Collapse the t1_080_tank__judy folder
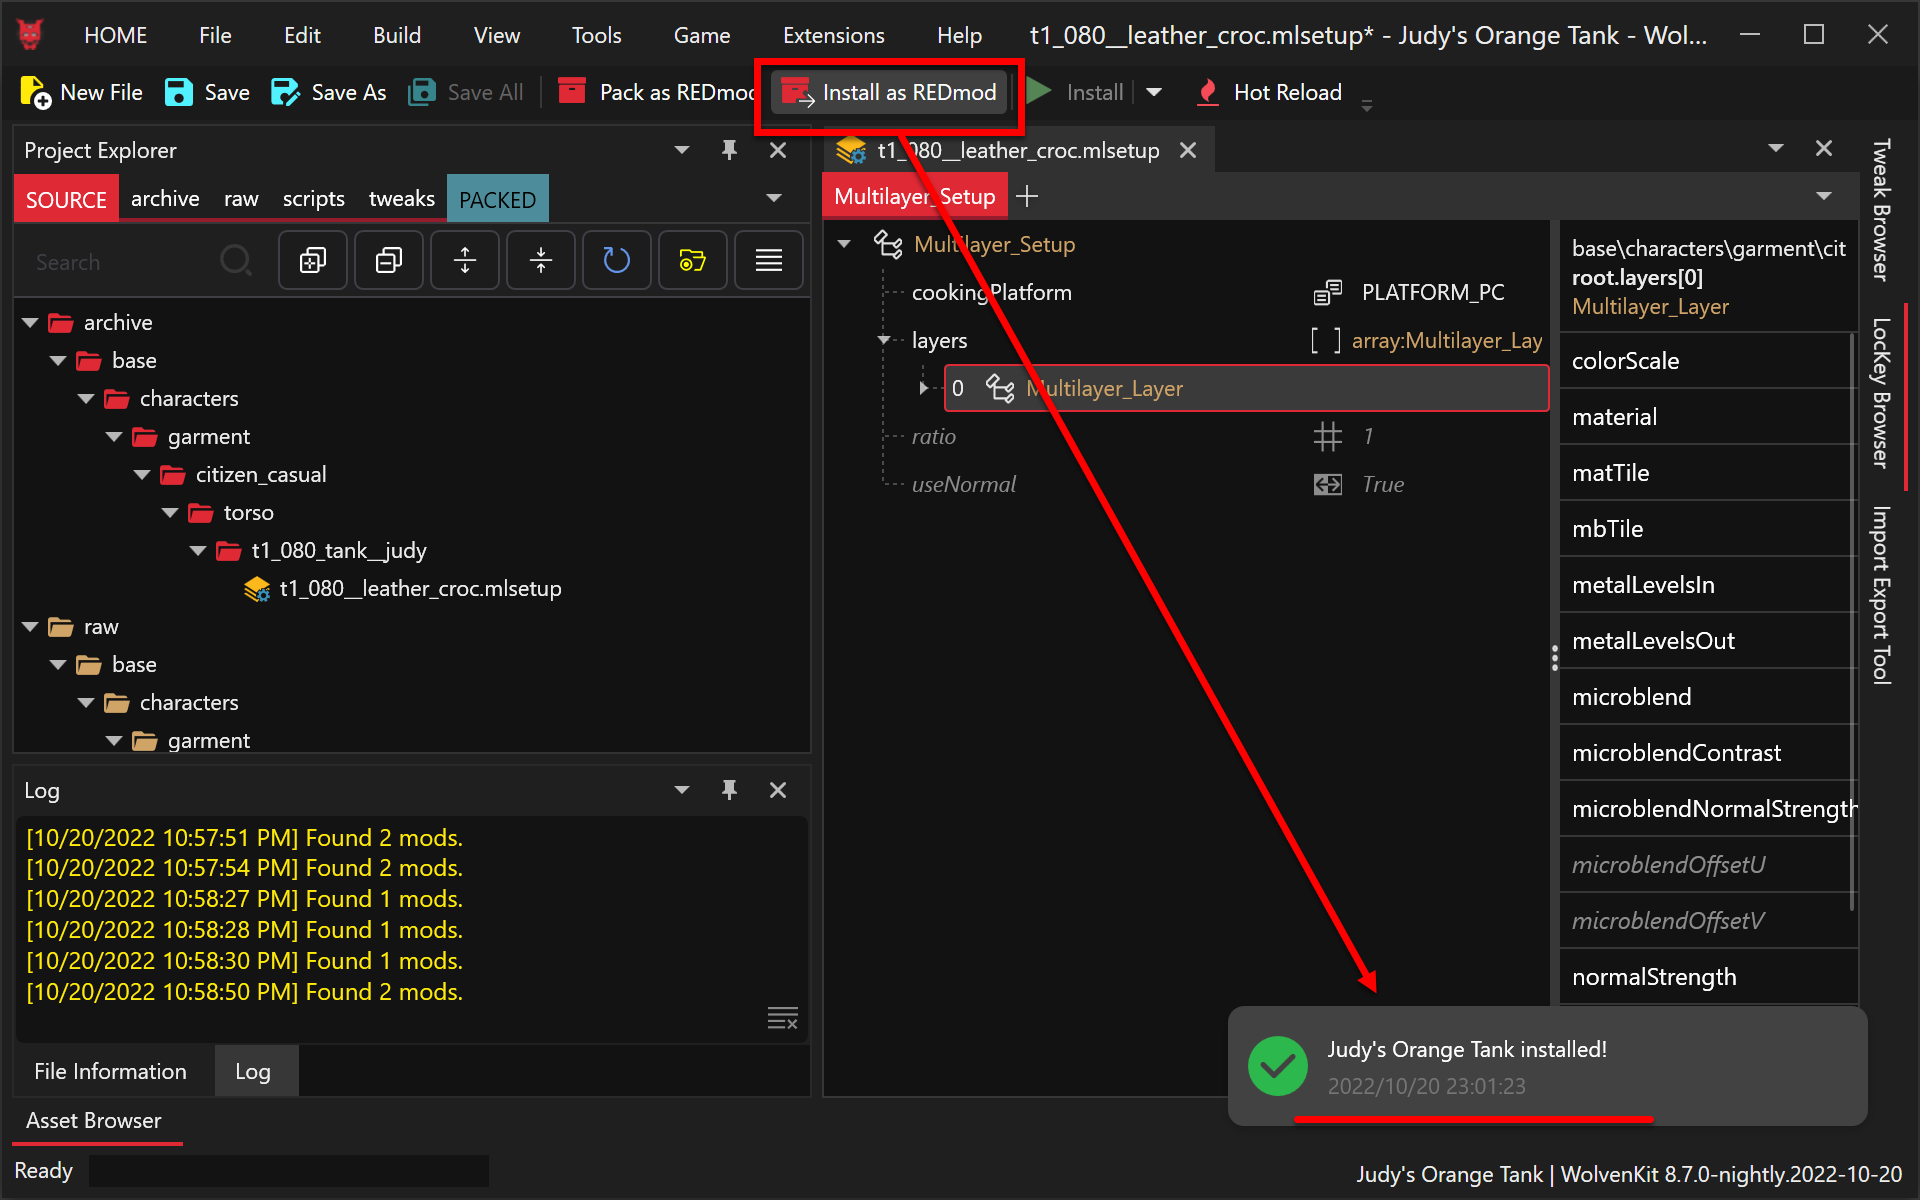The image size is (1920, 1200). click(x=198, y=551)
